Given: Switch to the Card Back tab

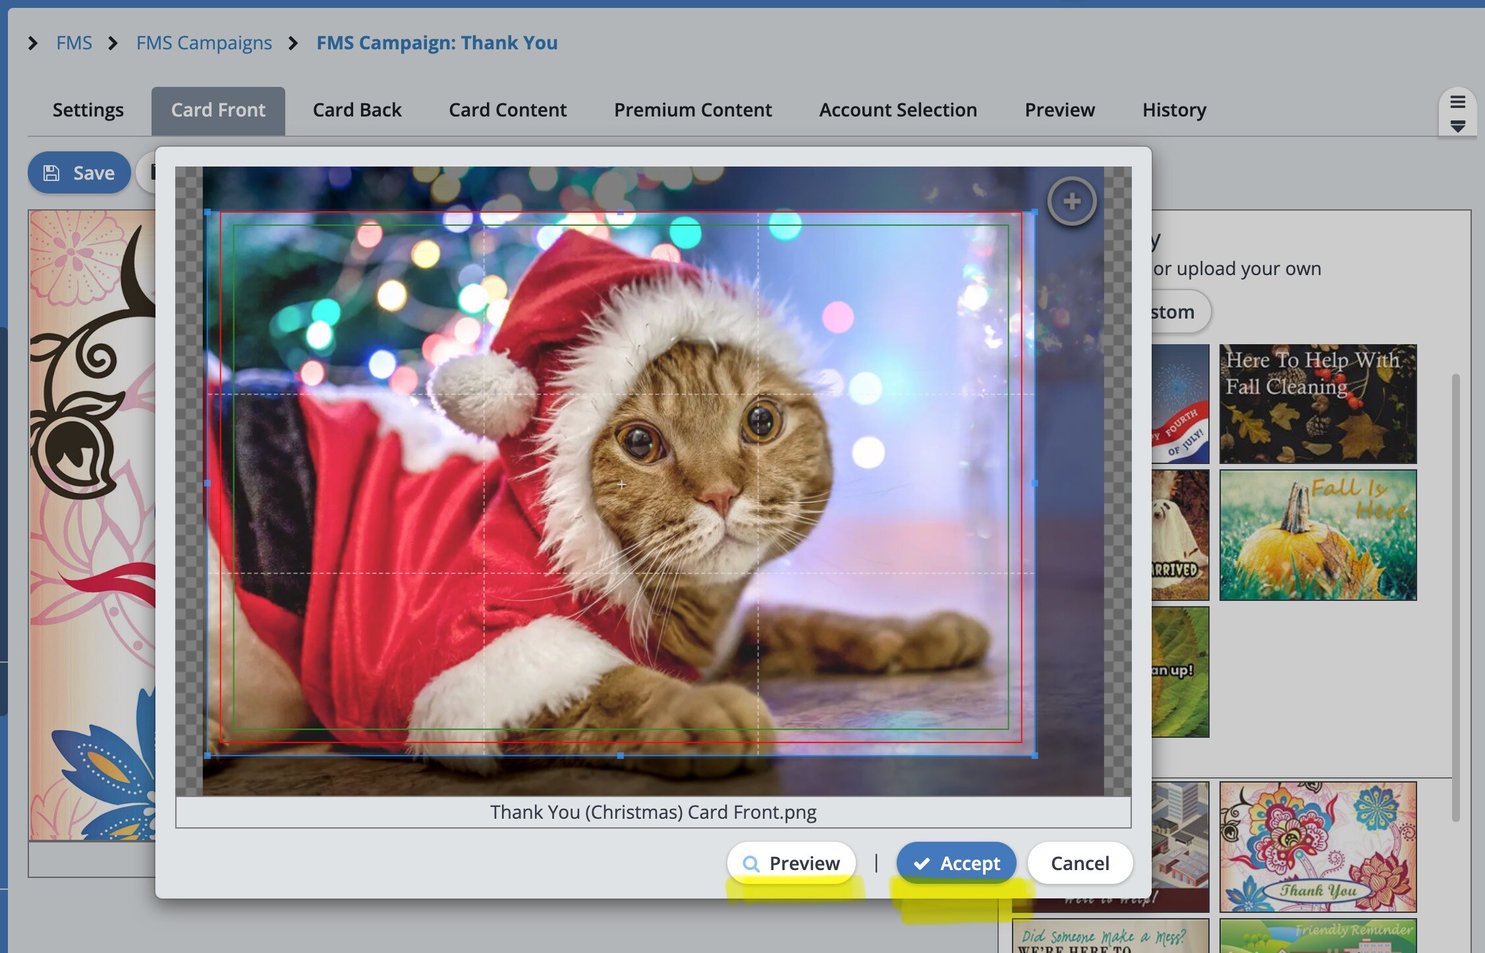Looking at the screenshot, I should click(x=357, y=110).
